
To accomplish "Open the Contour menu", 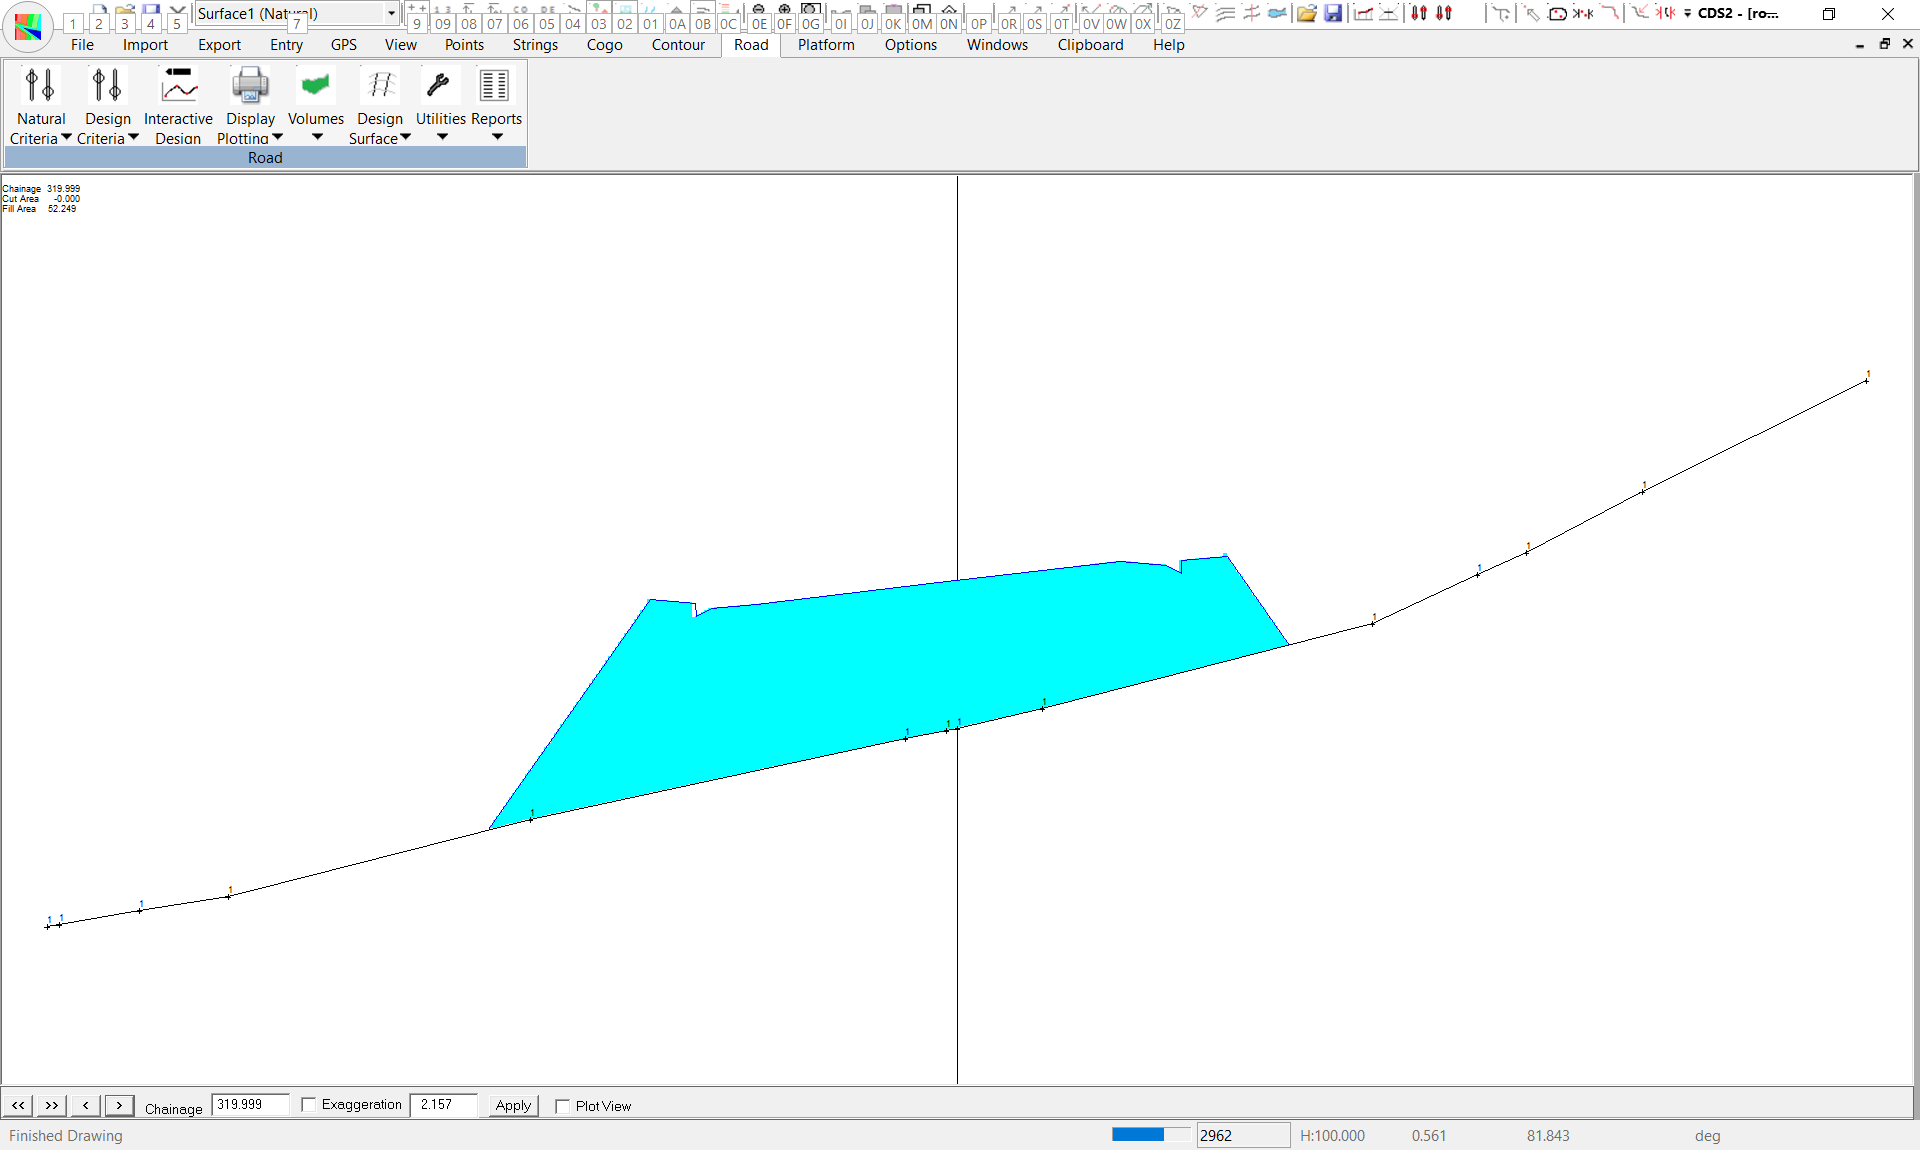I will click(678, 45).
